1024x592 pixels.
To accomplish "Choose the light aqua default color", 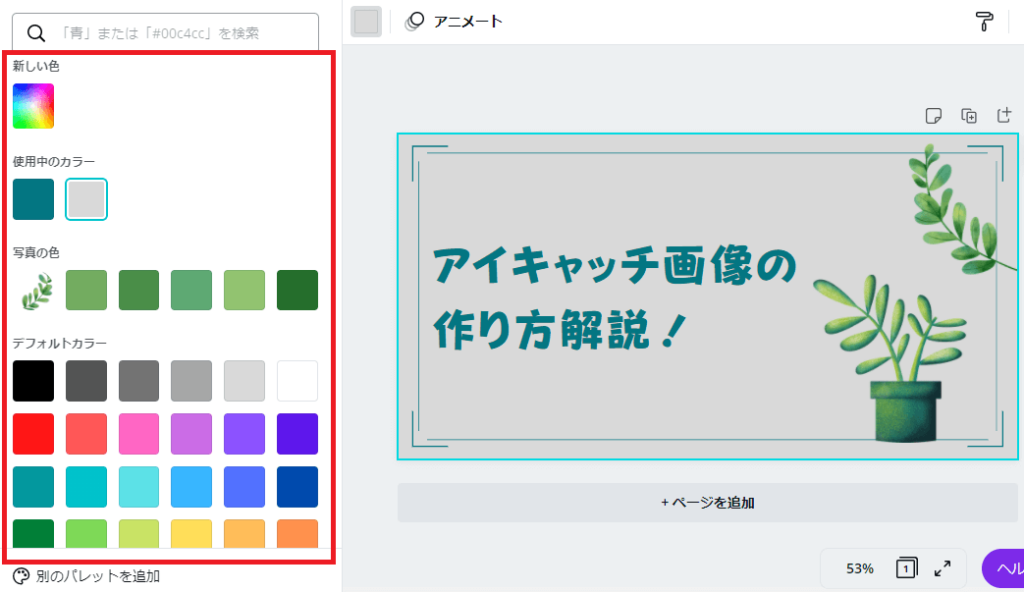I will coord(138,487).
